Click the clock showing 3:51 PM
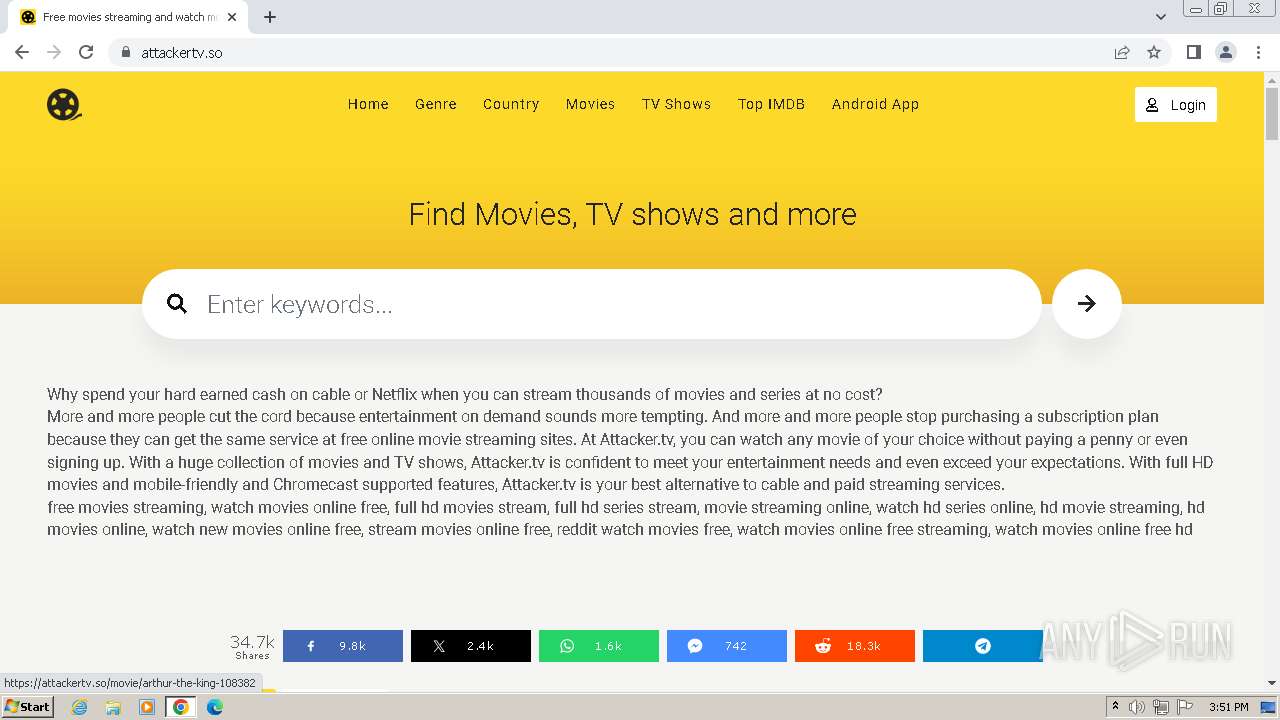The width and height of the screenshot is (1280, 720). (1229, 707)
